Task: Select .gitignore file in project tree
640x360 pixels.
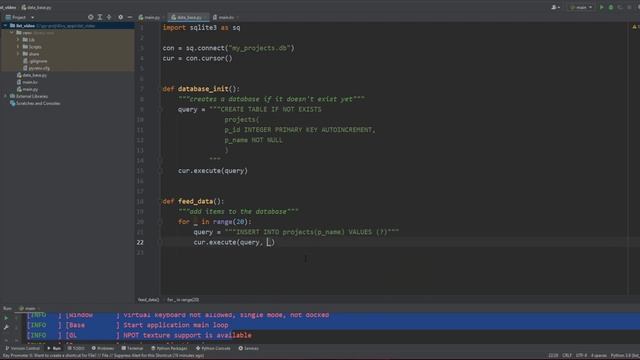Action: pos(35,61)
